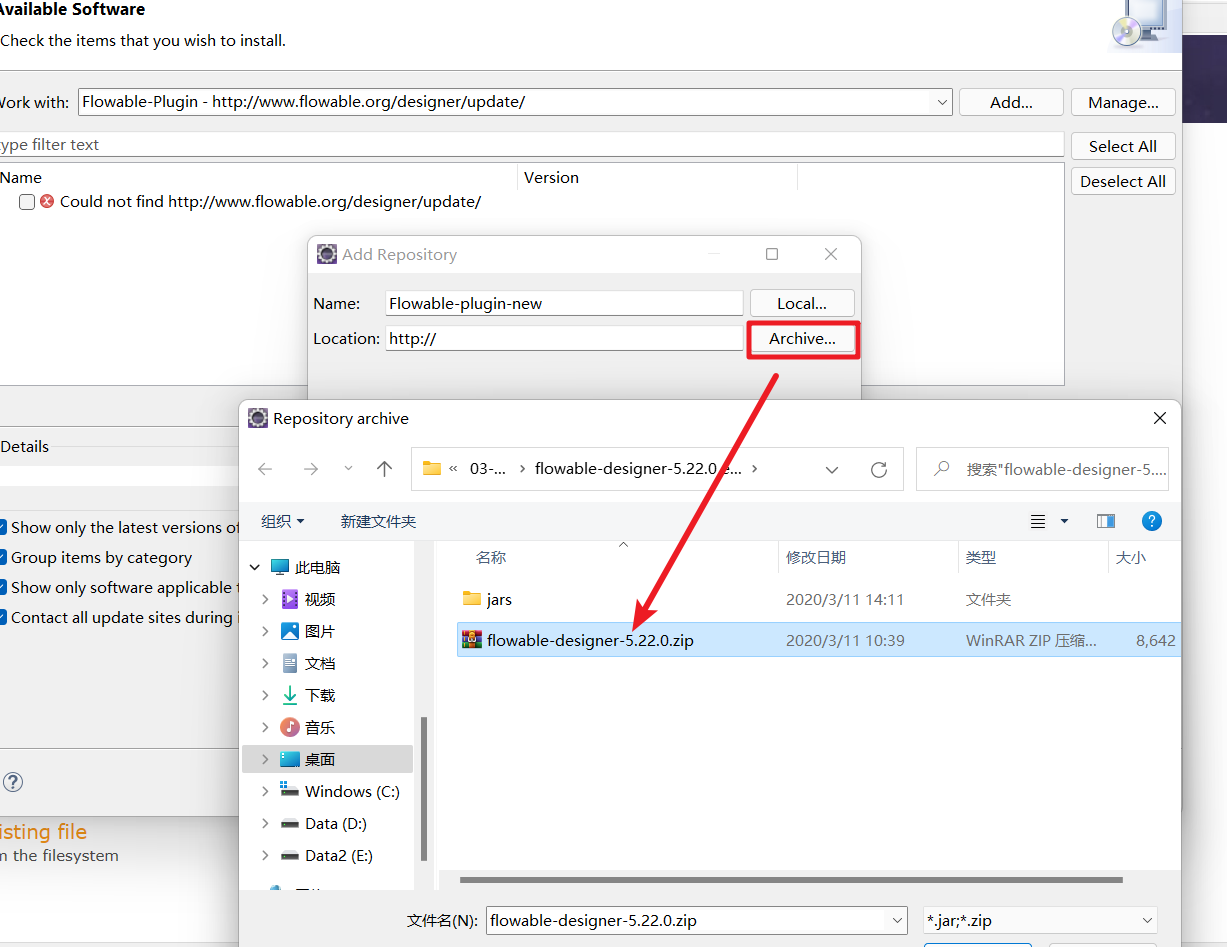This screenshot has width=1227, height=947.
Task: Toggle 'Contact all update sites during install'
Action: click(3, 617)
